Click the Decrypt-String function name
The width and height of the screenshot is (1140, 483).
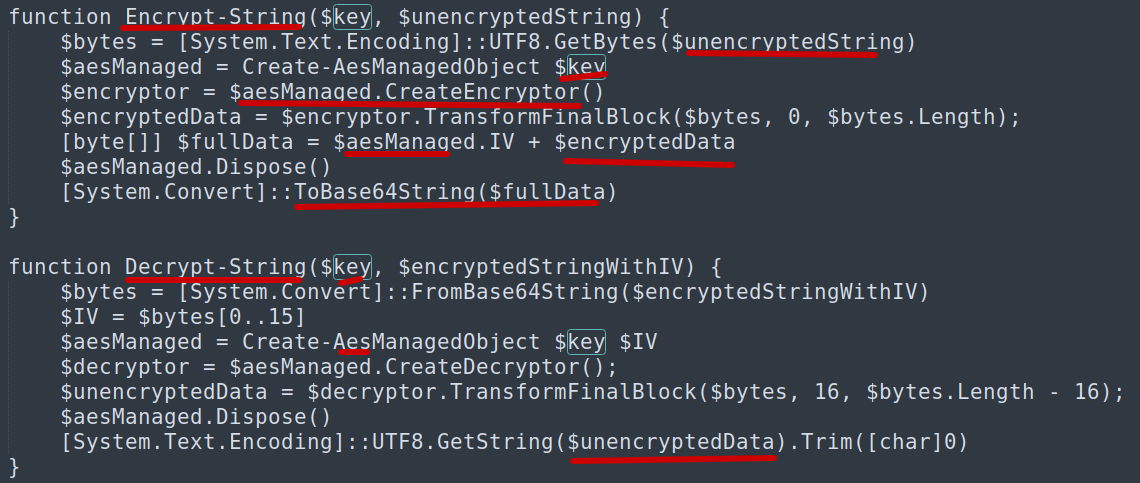click(x=214, y=266)
